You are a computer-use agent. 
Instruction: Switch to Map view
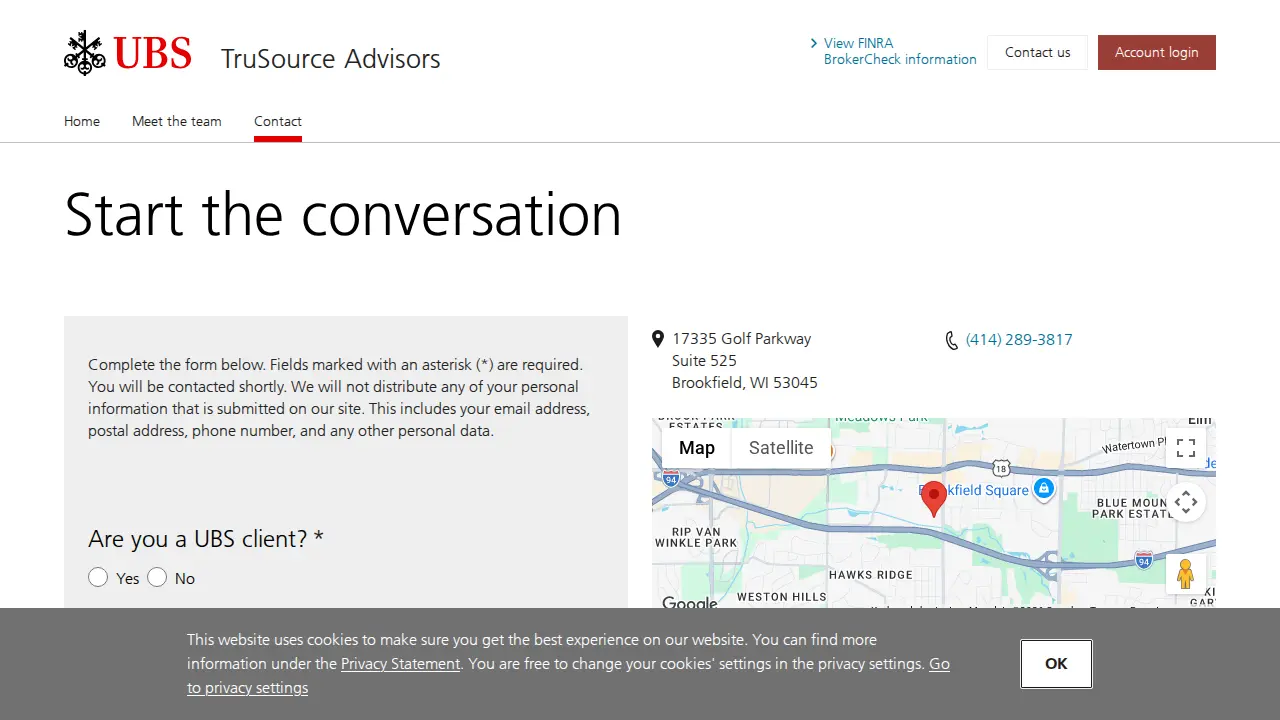[x=697, y=448]
